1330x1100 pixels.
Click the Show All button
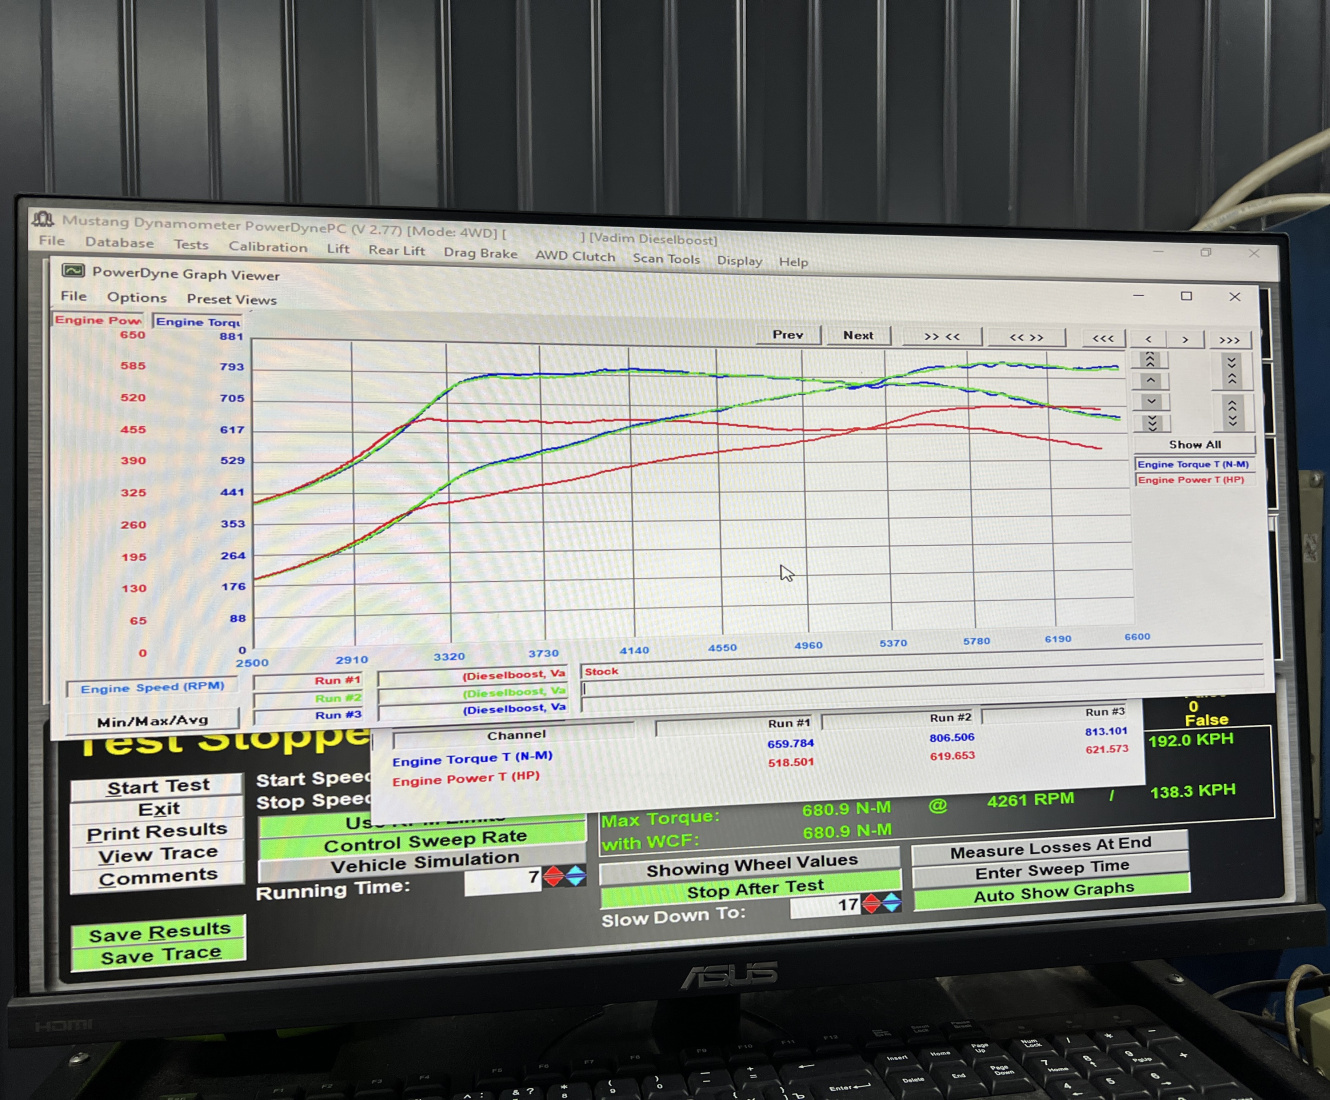click(x=1195, y=445)
